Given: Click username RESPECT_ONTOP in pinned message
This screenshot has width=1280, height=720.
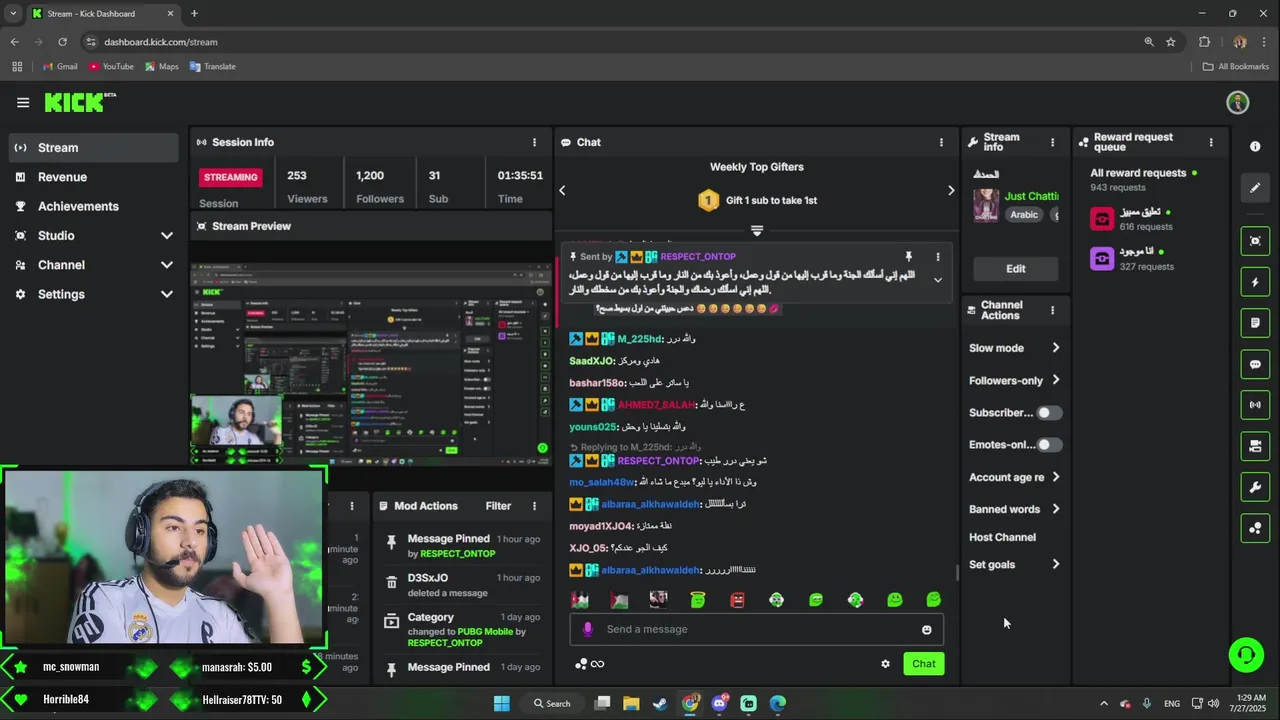Looking at the screenshot, I should (x=697, y=257).
